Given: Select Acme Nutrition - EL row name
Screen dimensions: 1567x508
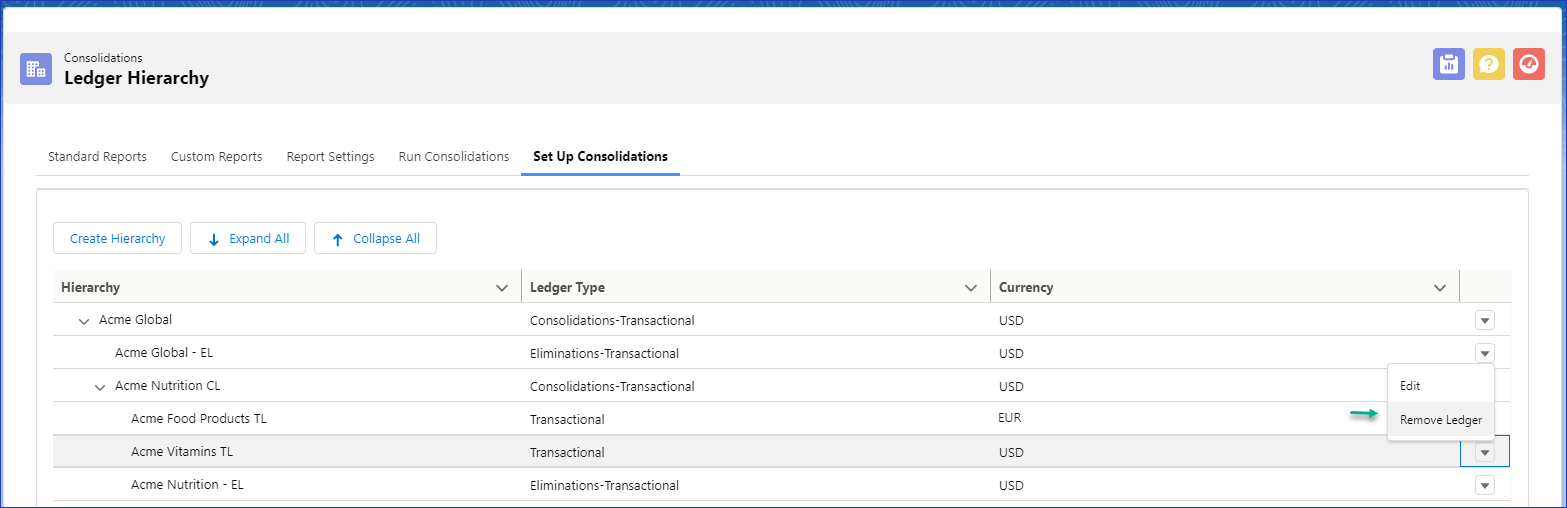Looking at the screenshot, I should [x=188, y=485].
